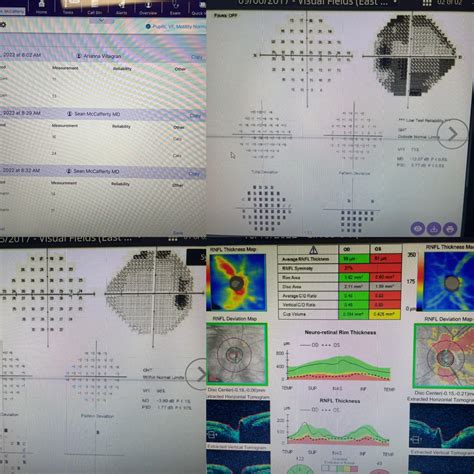Select the name Arianna Villagran
The height and width of the screenshot is (474, 474).
(102, 56)
